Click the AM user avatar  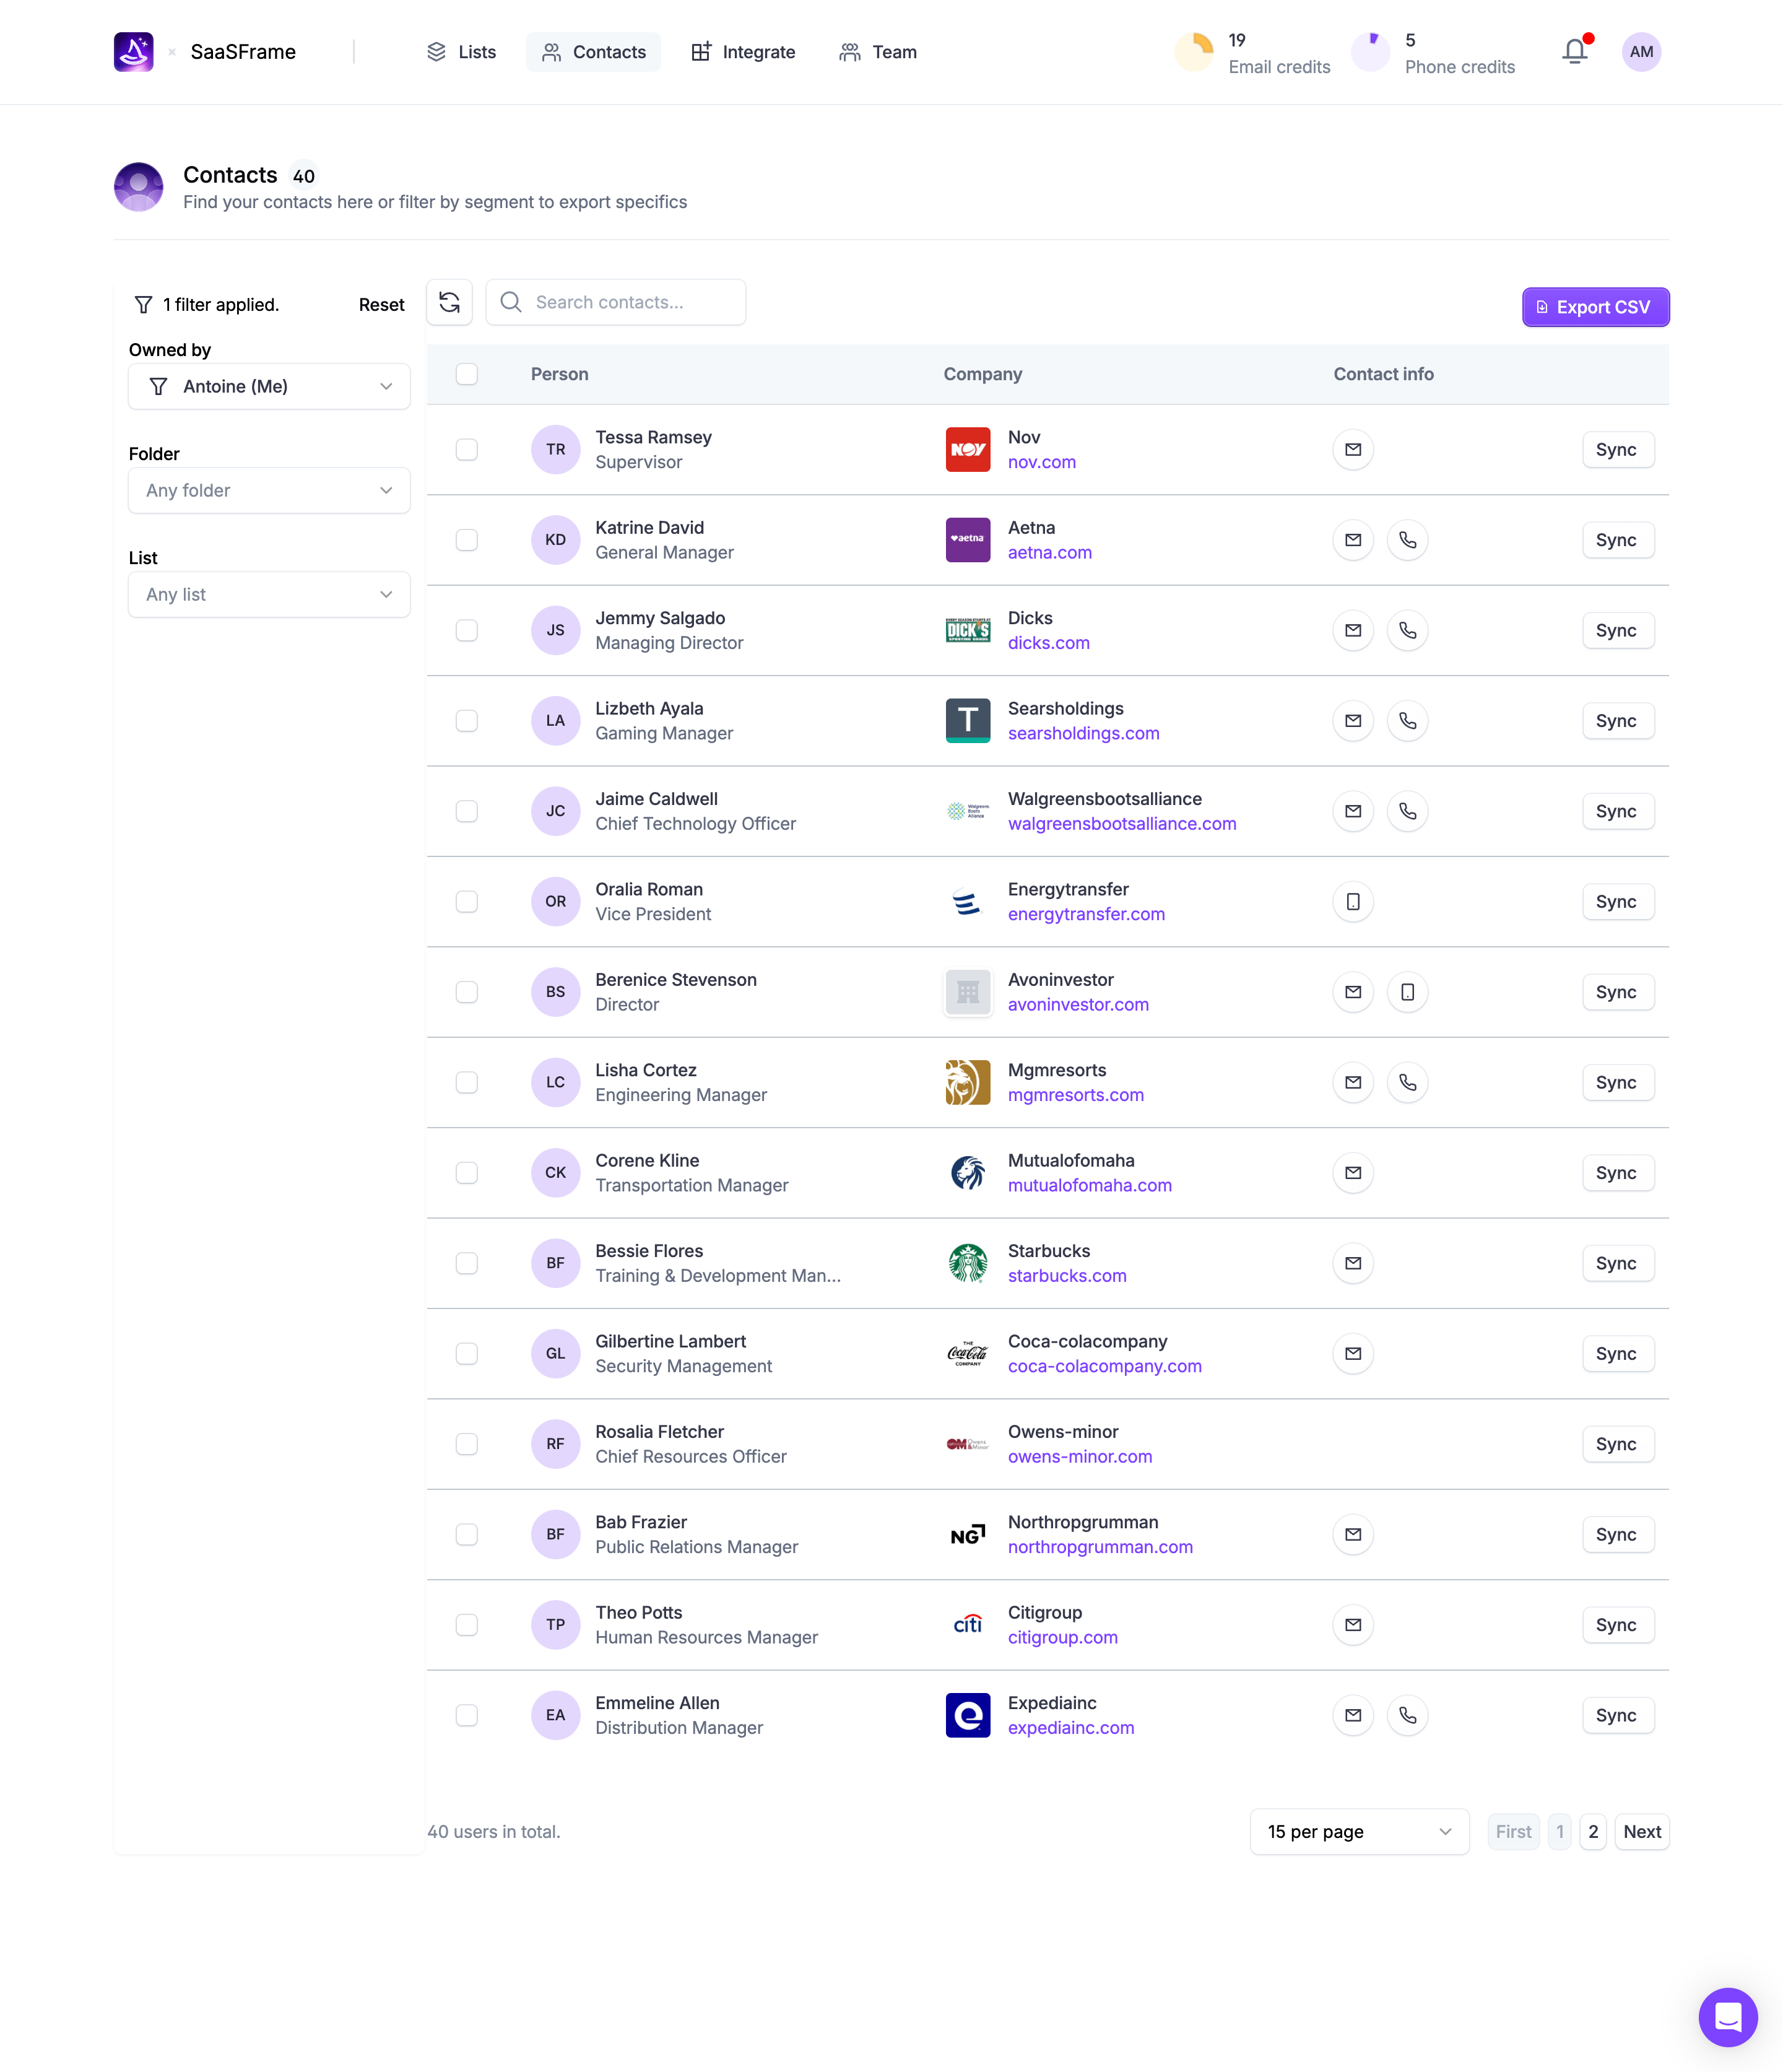click(1641, 52)
